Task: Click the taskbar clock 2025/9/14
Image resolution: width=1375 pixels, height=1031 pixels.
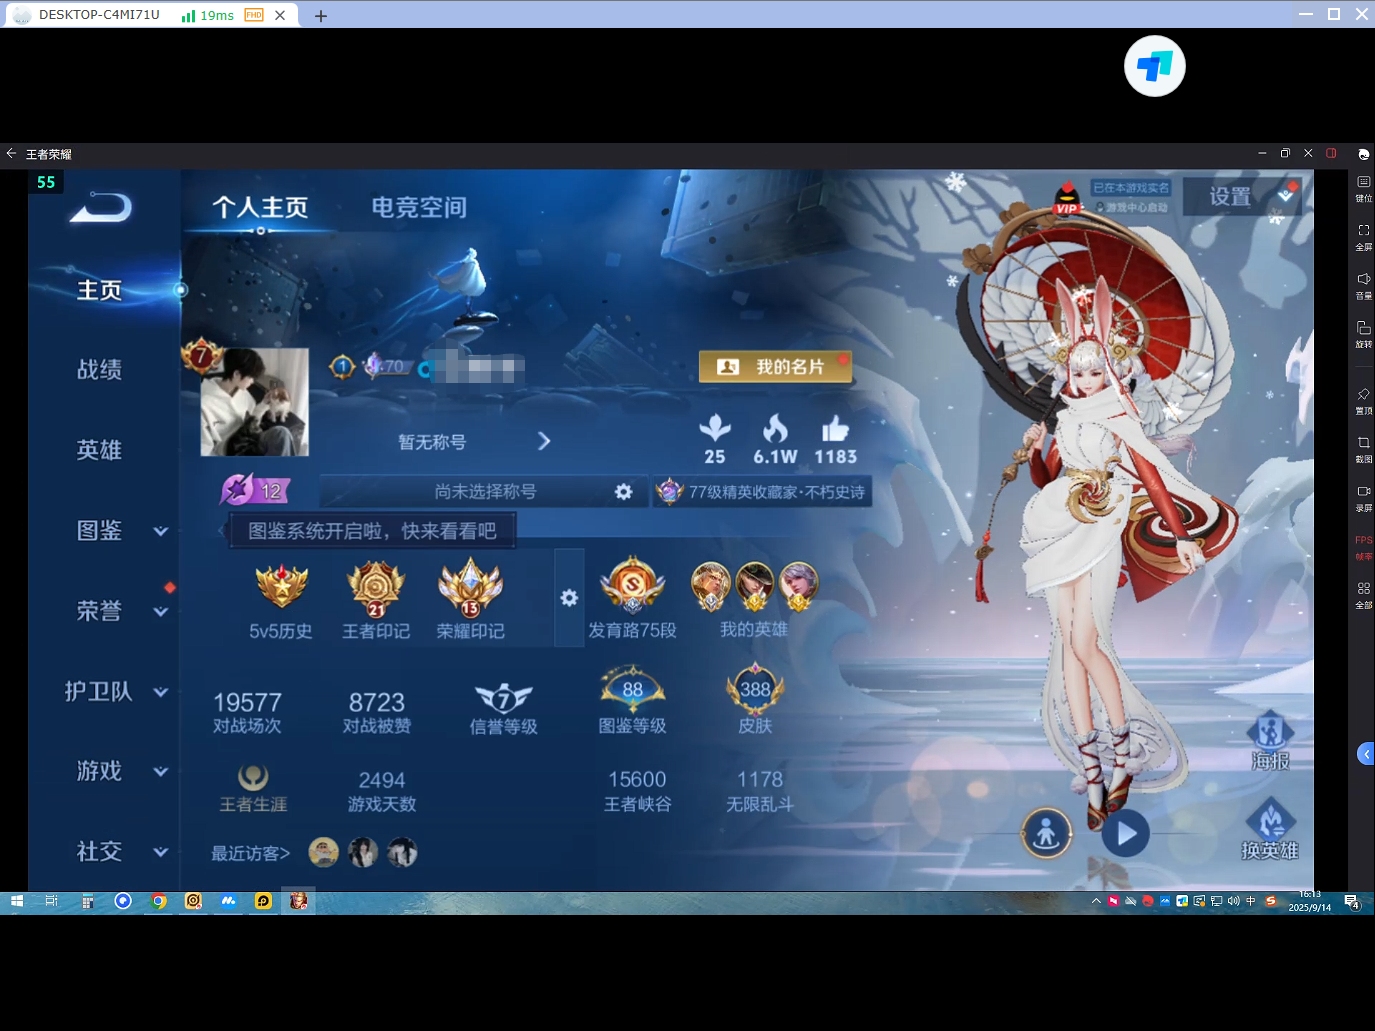Action: (x=1310, y=901)
